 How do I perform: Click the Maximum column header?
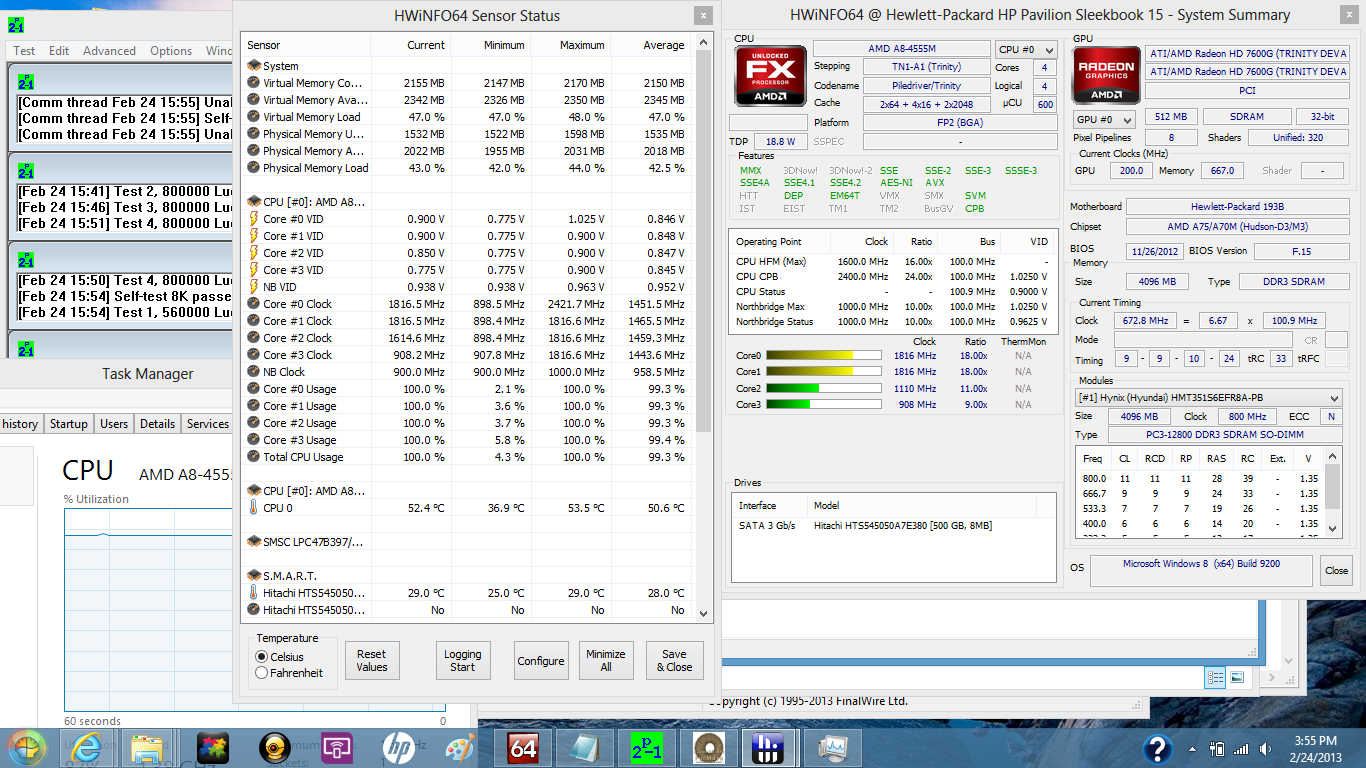coord(571,45)
